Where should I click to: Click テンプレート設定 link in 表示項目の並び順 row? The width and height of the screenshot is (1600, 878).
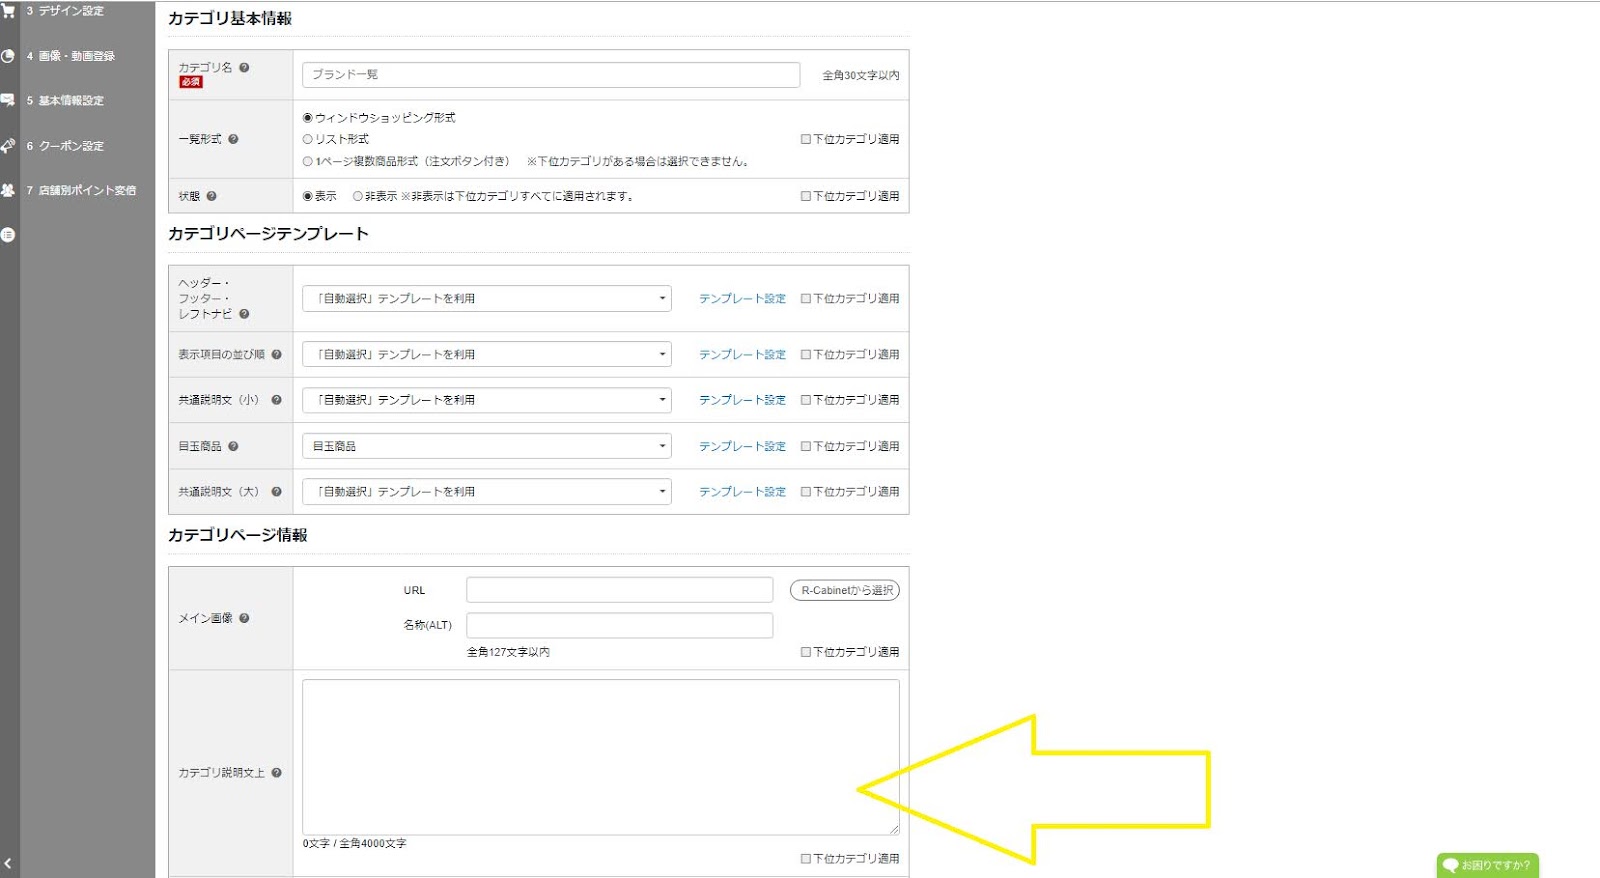742,354
